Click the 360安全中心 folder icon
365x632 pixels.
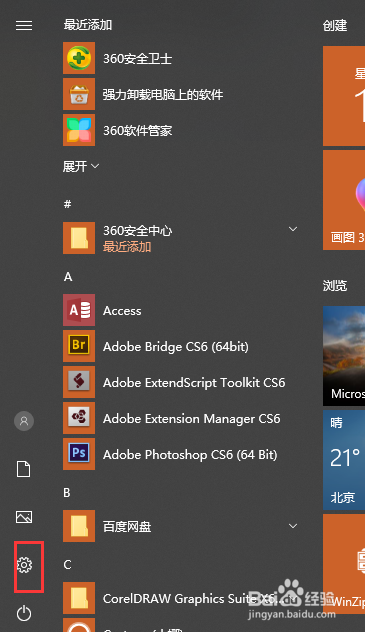tap(79, 238)
